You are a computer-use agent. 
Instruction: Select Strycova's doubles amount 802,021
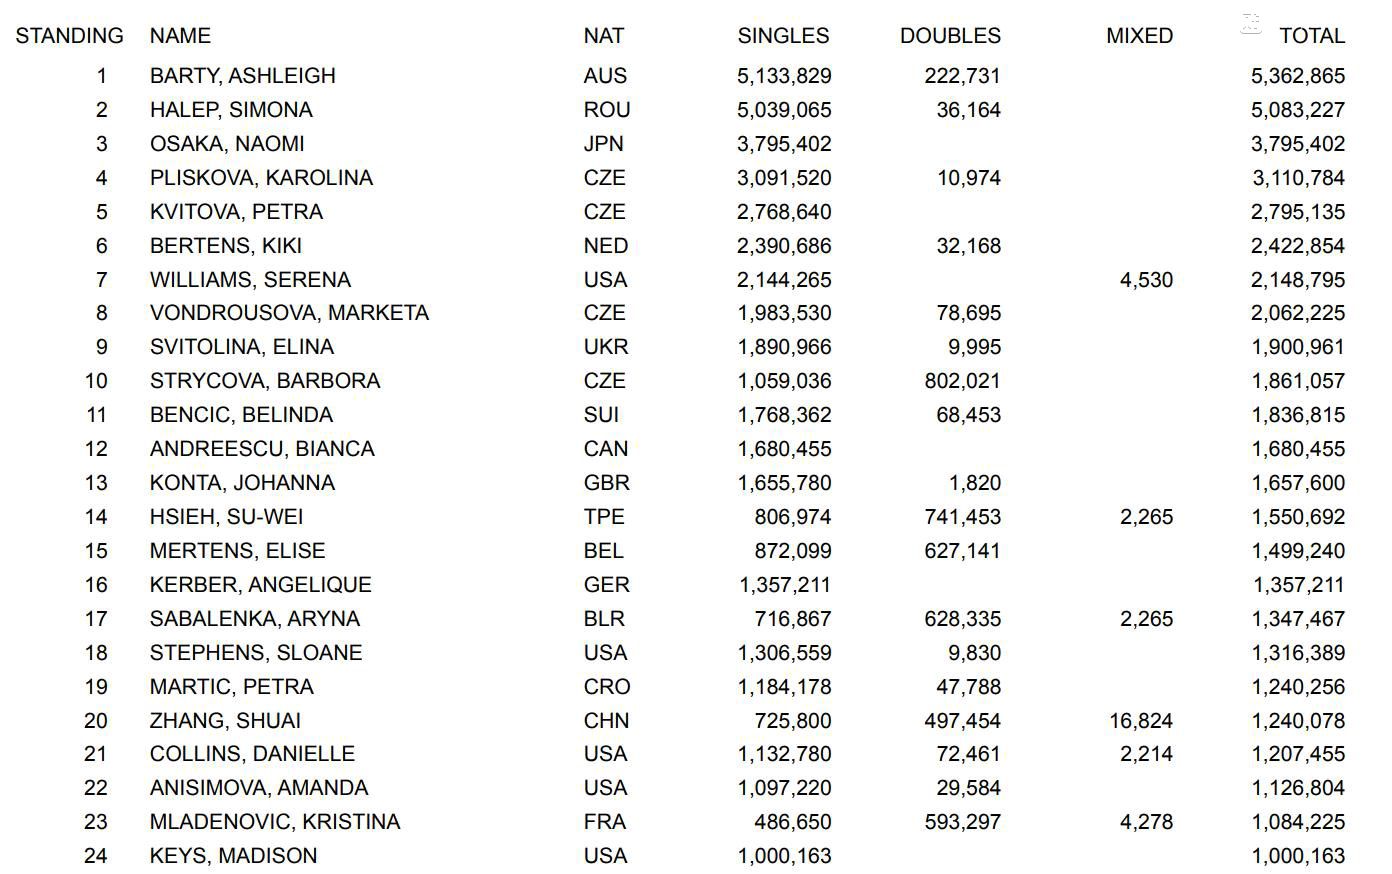coord(962,381)
